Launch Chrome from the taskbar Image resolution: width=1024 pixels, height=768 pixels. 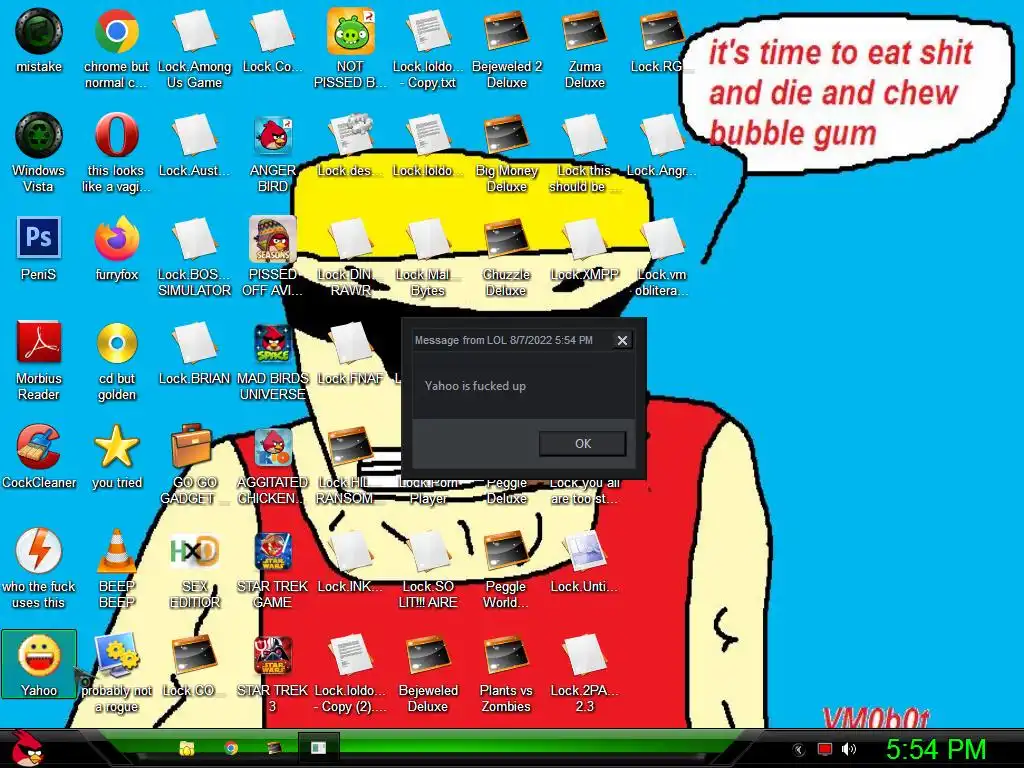231,748
